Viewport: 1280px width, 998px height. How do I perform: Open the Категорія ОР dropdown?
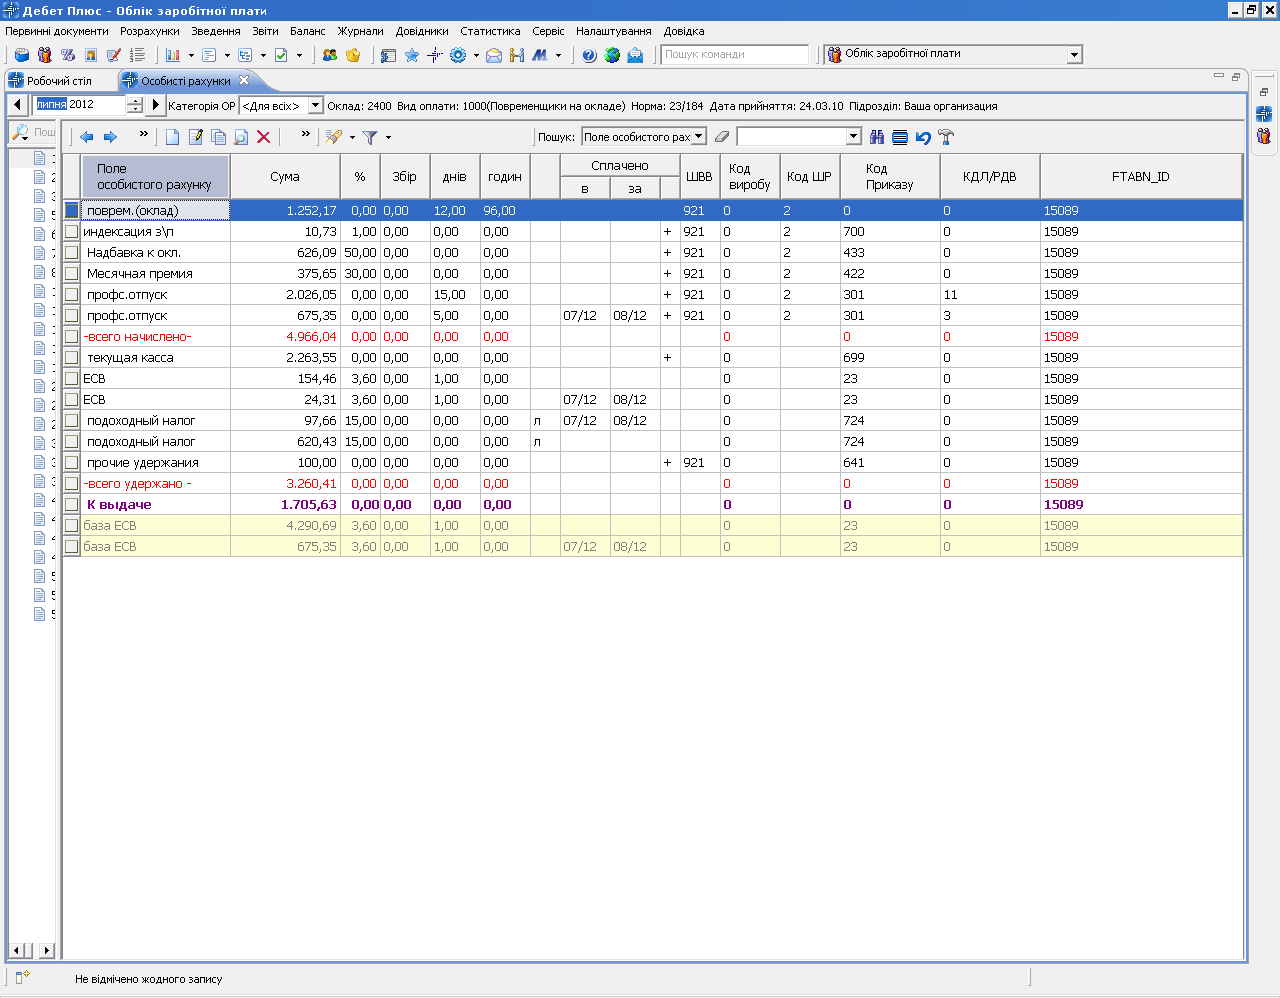point(315,105)
